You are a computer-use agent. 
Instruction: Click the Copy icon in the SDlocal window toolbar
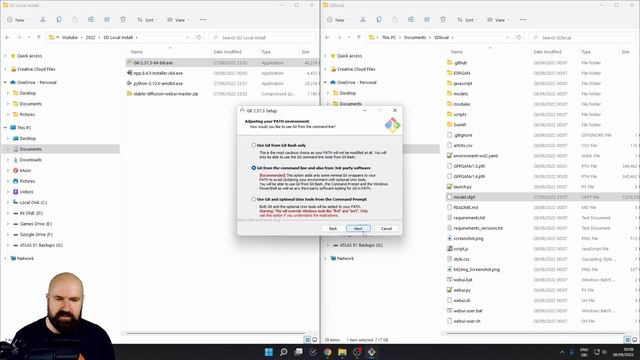point(379,20)
